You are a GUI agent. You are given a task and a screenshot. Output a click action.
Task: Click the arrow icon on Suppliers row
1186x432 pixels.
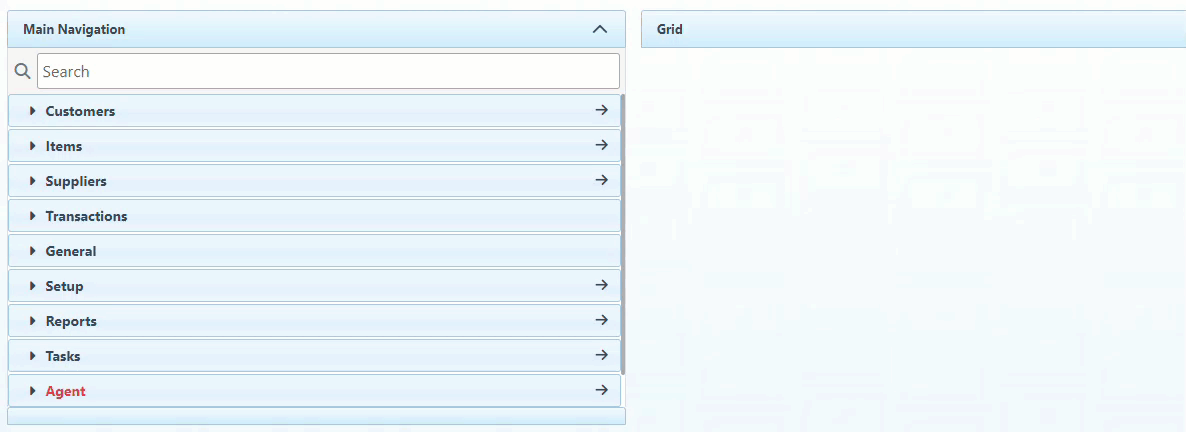pyautogui.click(x=601, y=180)
